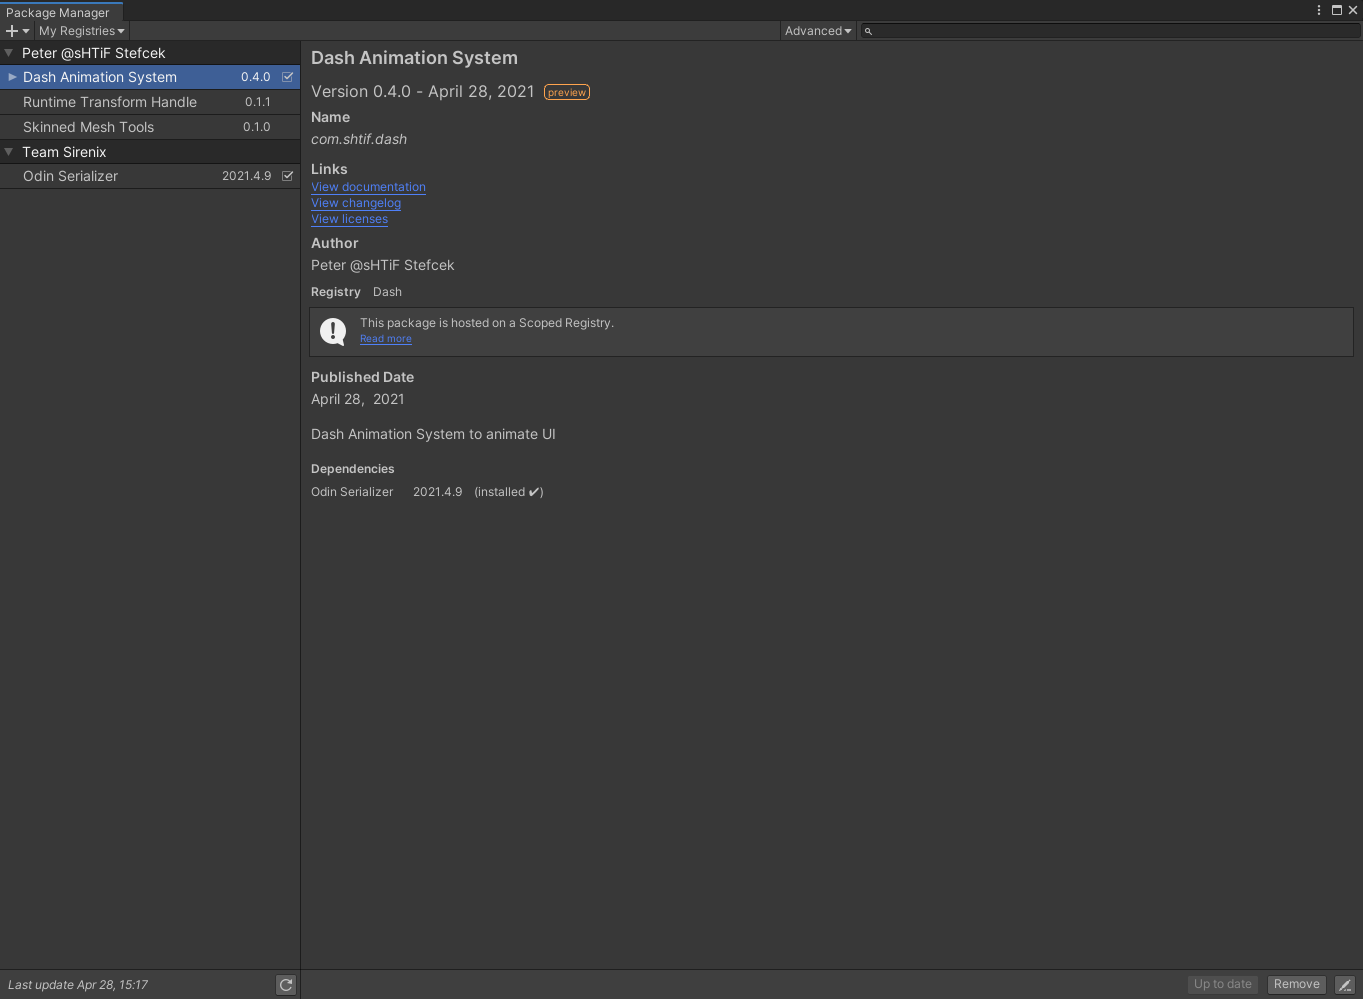Click the scoped registry warning icon
Image resolution: width=1363 pixels, height=999 pixels.
coord(333,331)
